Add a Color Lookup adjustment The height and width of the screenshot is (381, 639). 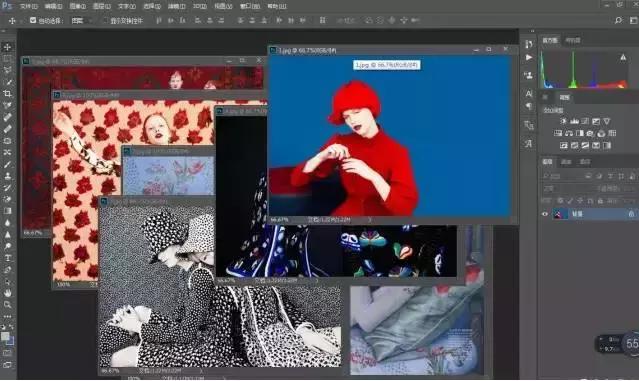click(612, 133)
